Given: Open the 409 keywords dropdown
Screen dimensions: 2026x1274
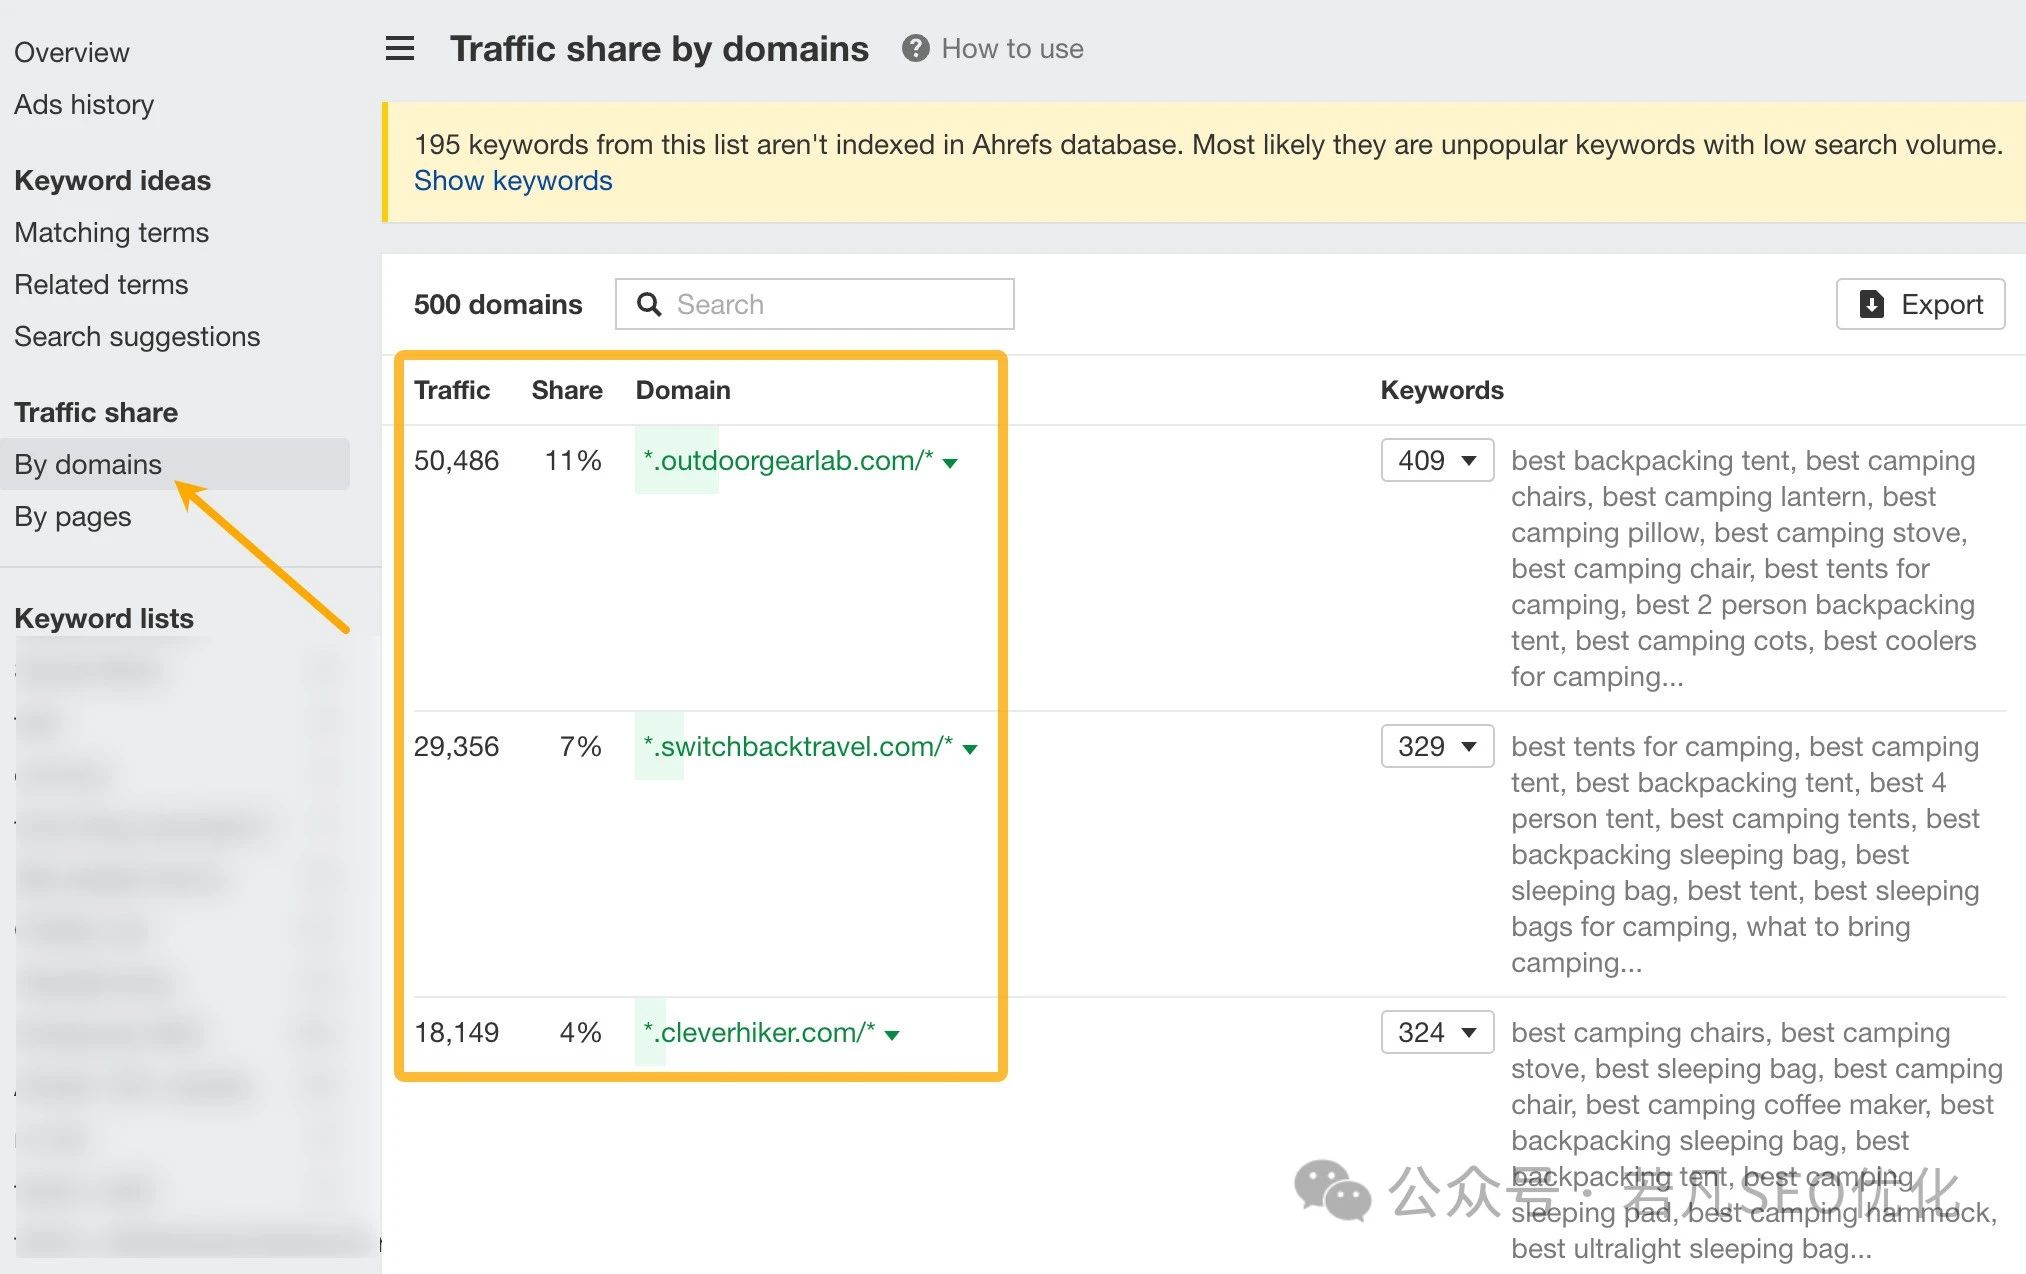Looking at the screenshot, I should [1437, 460].
